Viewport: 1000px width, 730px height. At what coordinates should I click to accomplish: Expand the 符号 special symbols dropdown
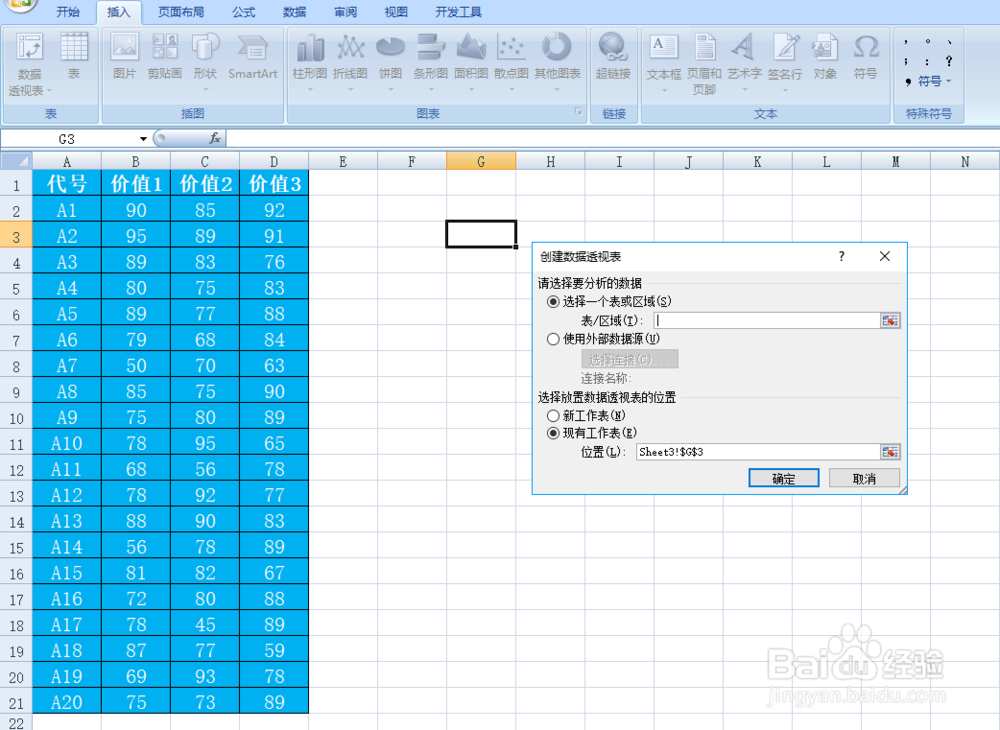[x=948, y=81]
